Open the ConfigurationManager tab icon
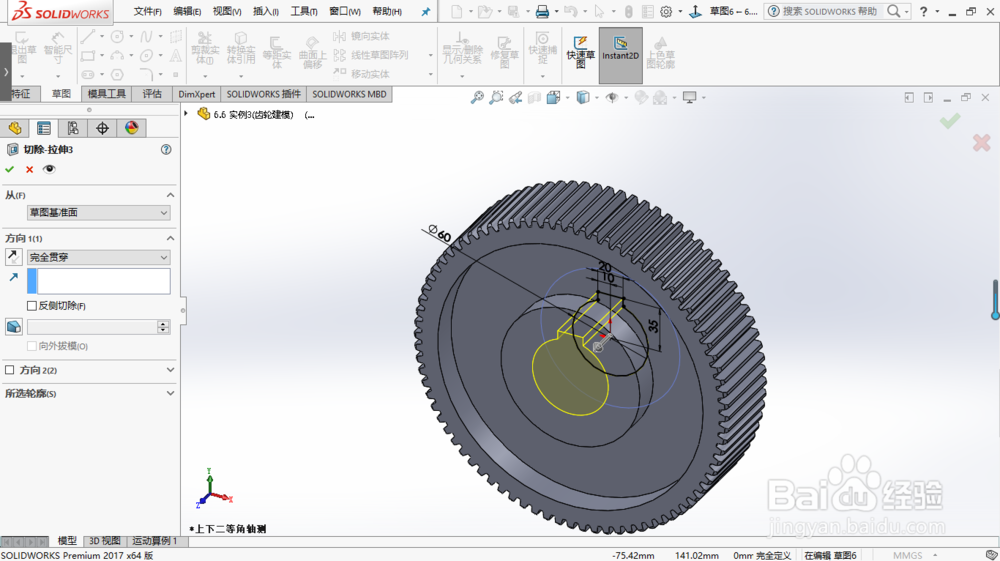 (x=73, y=128)
